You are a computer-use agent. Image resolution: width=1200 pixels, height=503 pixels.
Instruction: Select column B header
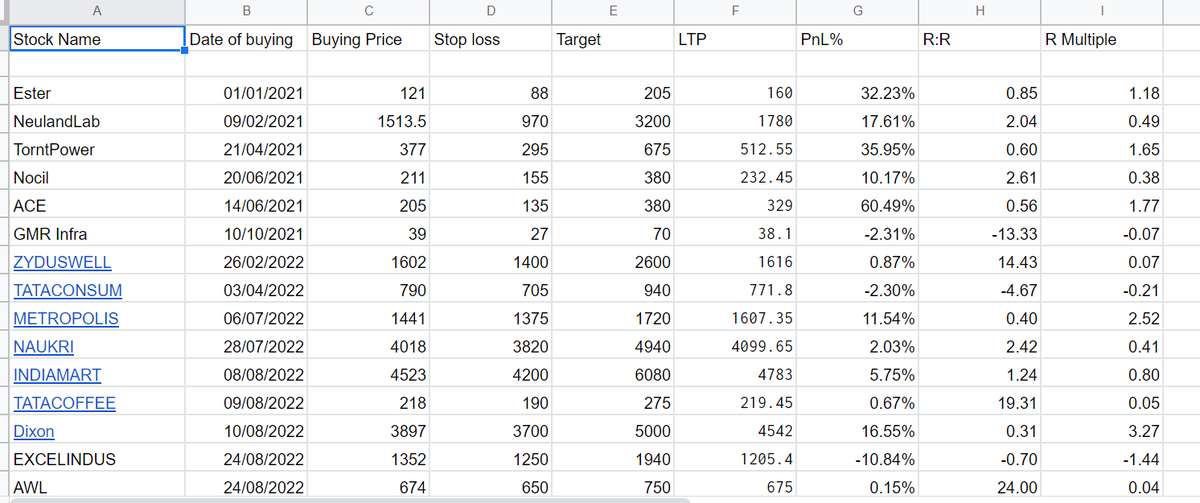[246, 12]
